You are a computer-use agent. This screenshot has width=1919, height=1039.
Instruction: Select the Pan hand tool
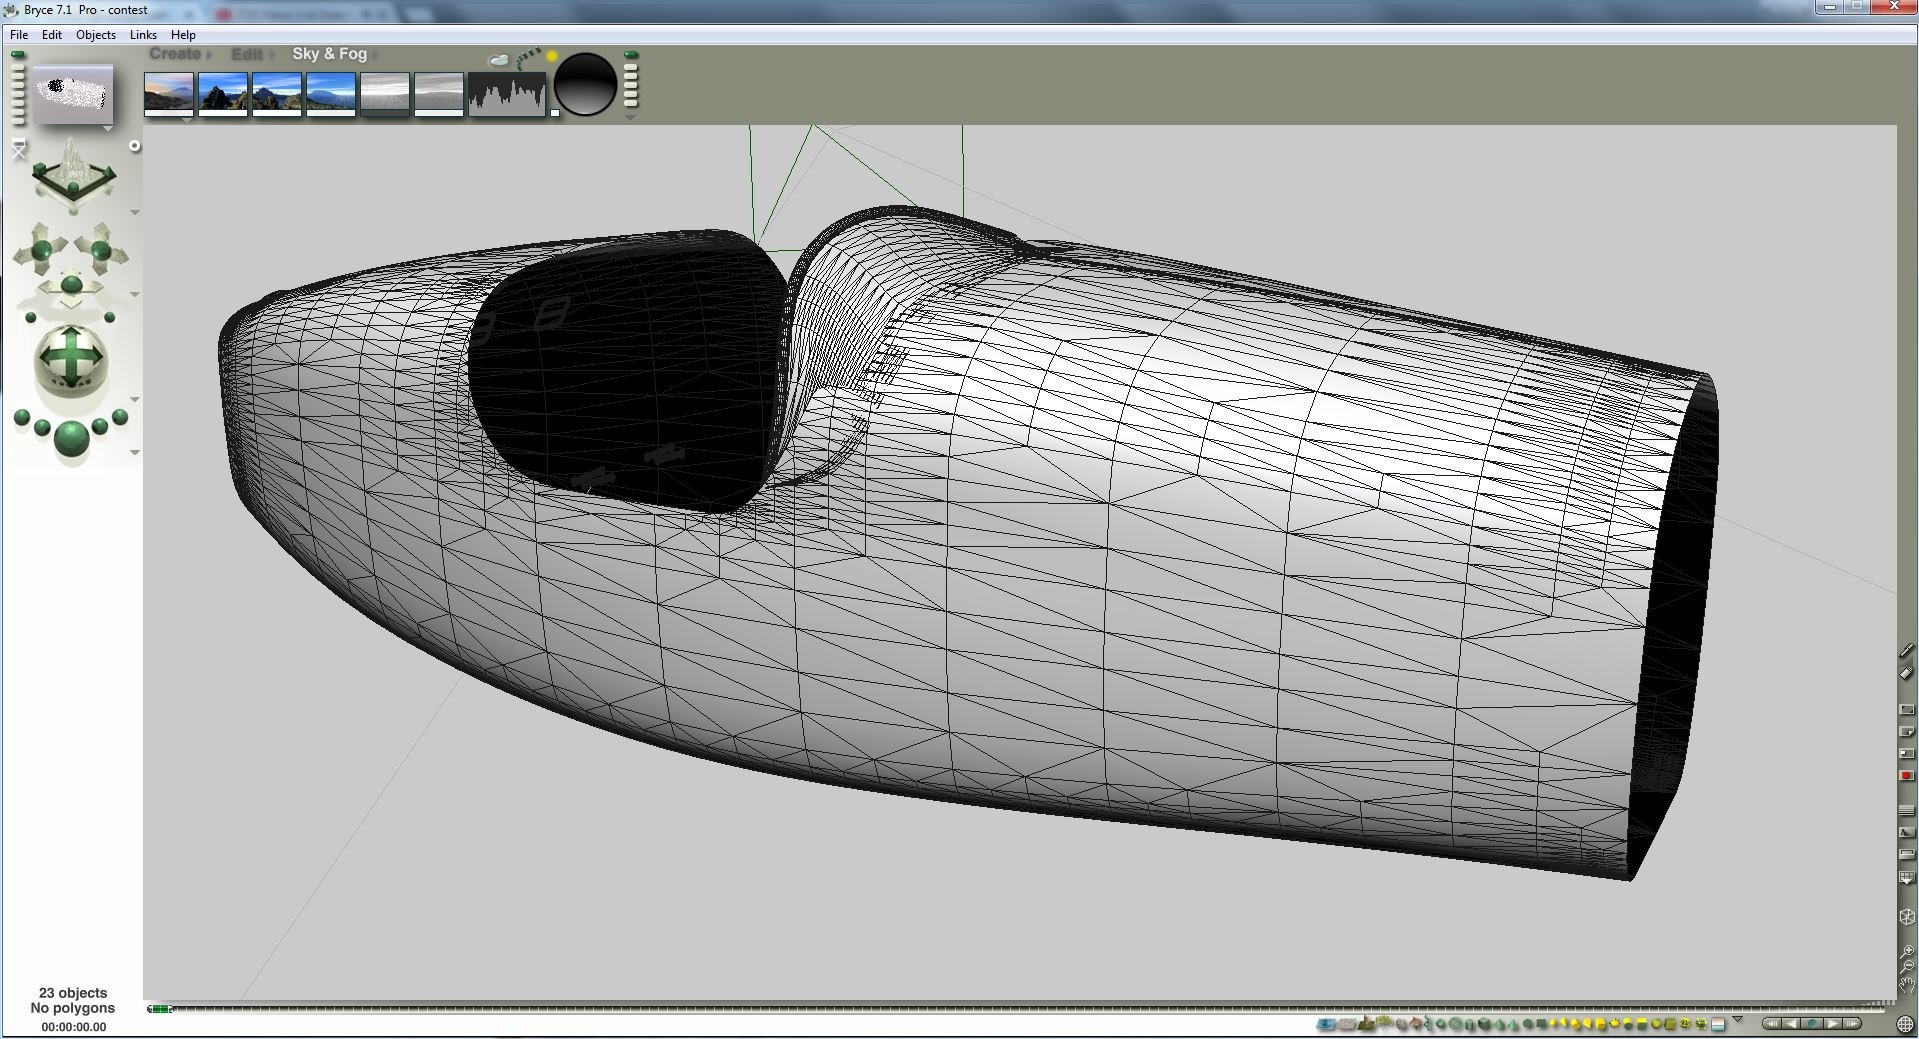pos(1907,984)
